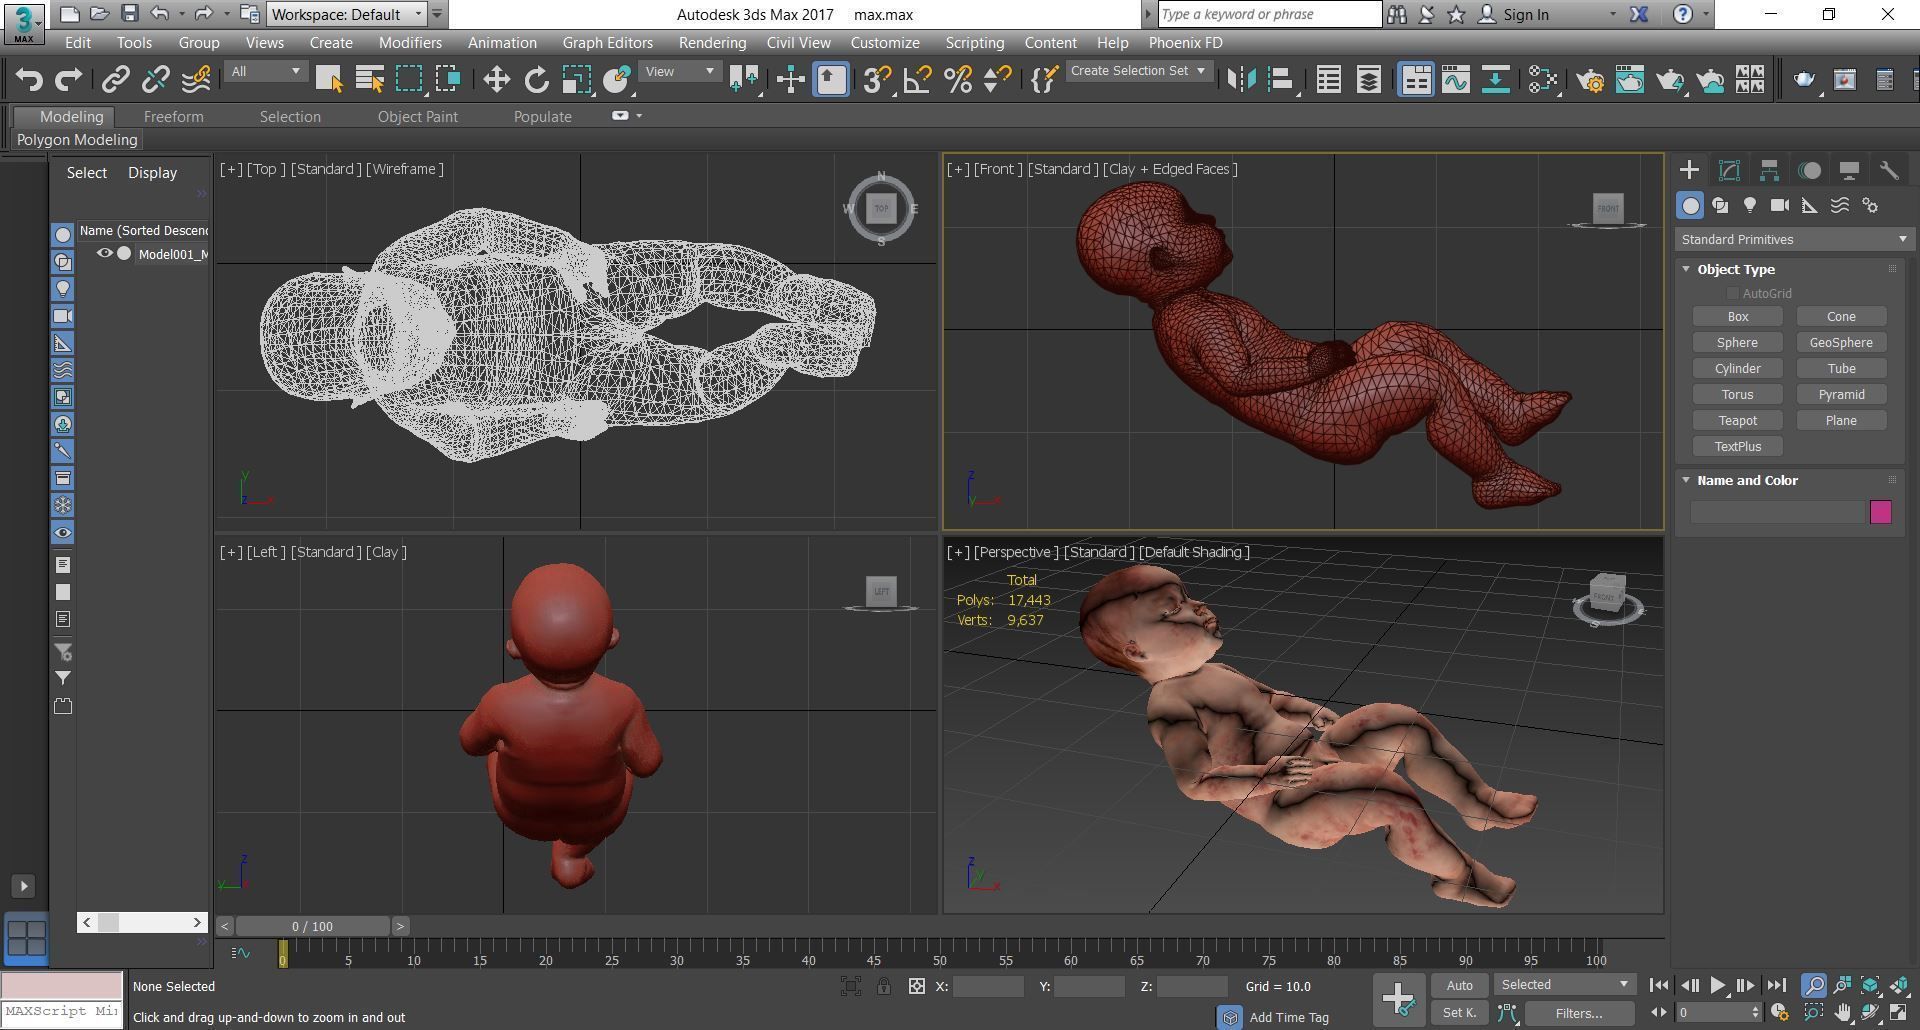Click the Undo arrow in main toolbar

pyautogui.click(x=29, y=80)
